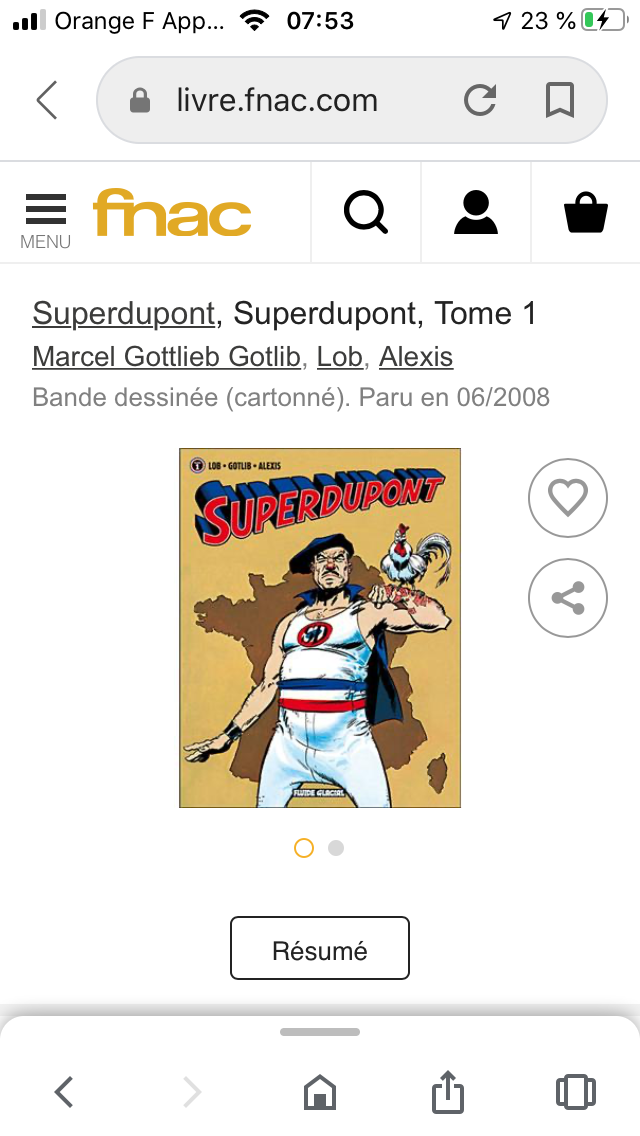
Task: Tap the Superdupont cover image
Action: tap(320, 627)
